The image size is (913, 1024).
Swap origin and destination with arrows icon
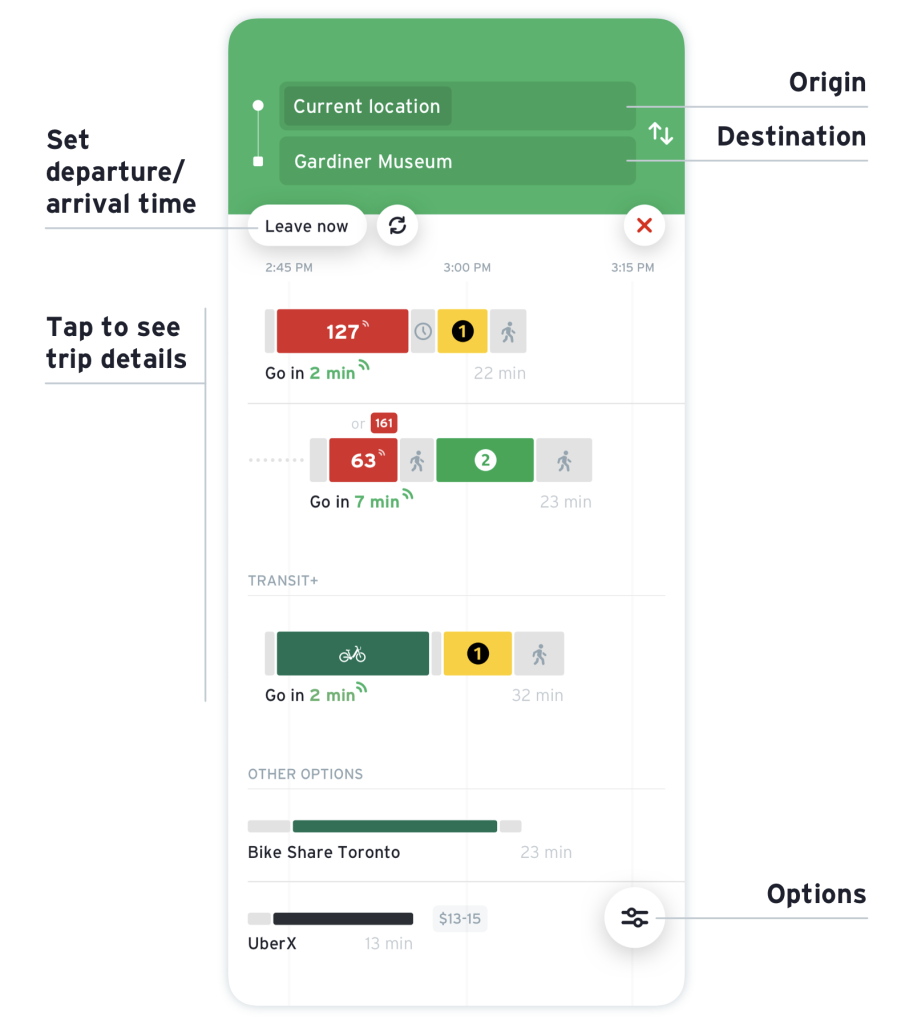point(660,133)
